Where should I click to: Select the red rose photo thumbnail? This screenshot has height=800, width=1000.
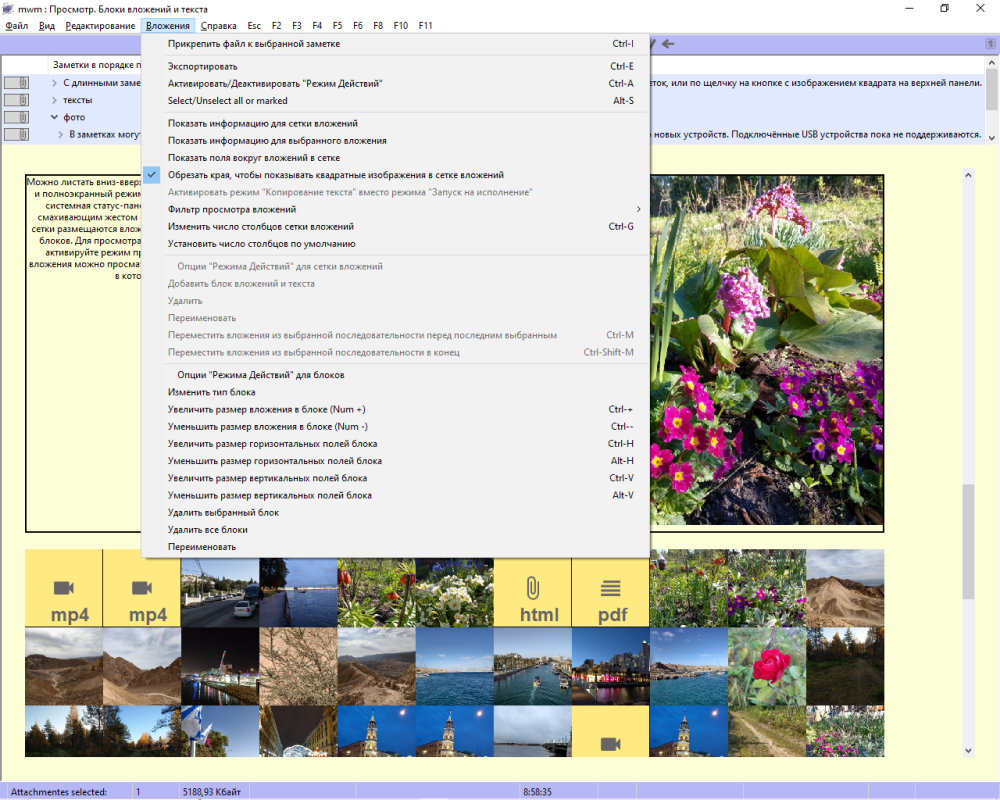766,665
